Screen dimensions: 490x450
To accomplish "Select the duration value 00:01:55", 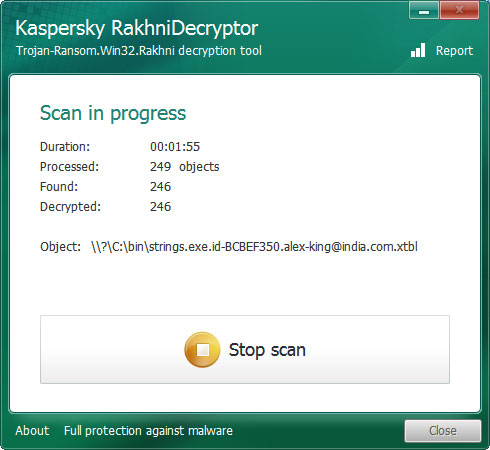I will pos(175,147).
